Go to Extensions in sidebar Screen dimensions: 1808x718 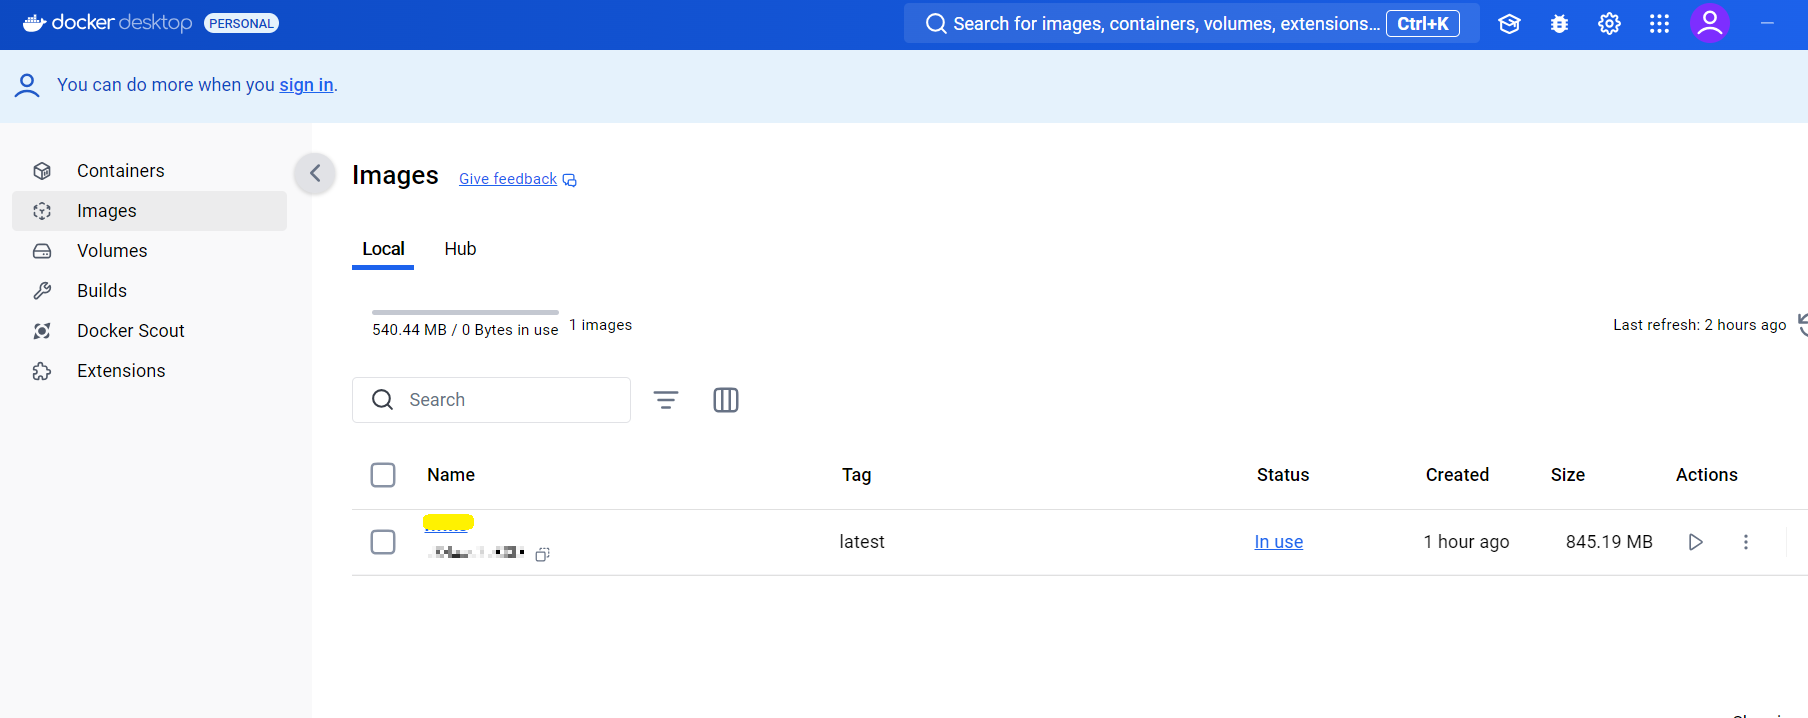(x=149, y=371)
